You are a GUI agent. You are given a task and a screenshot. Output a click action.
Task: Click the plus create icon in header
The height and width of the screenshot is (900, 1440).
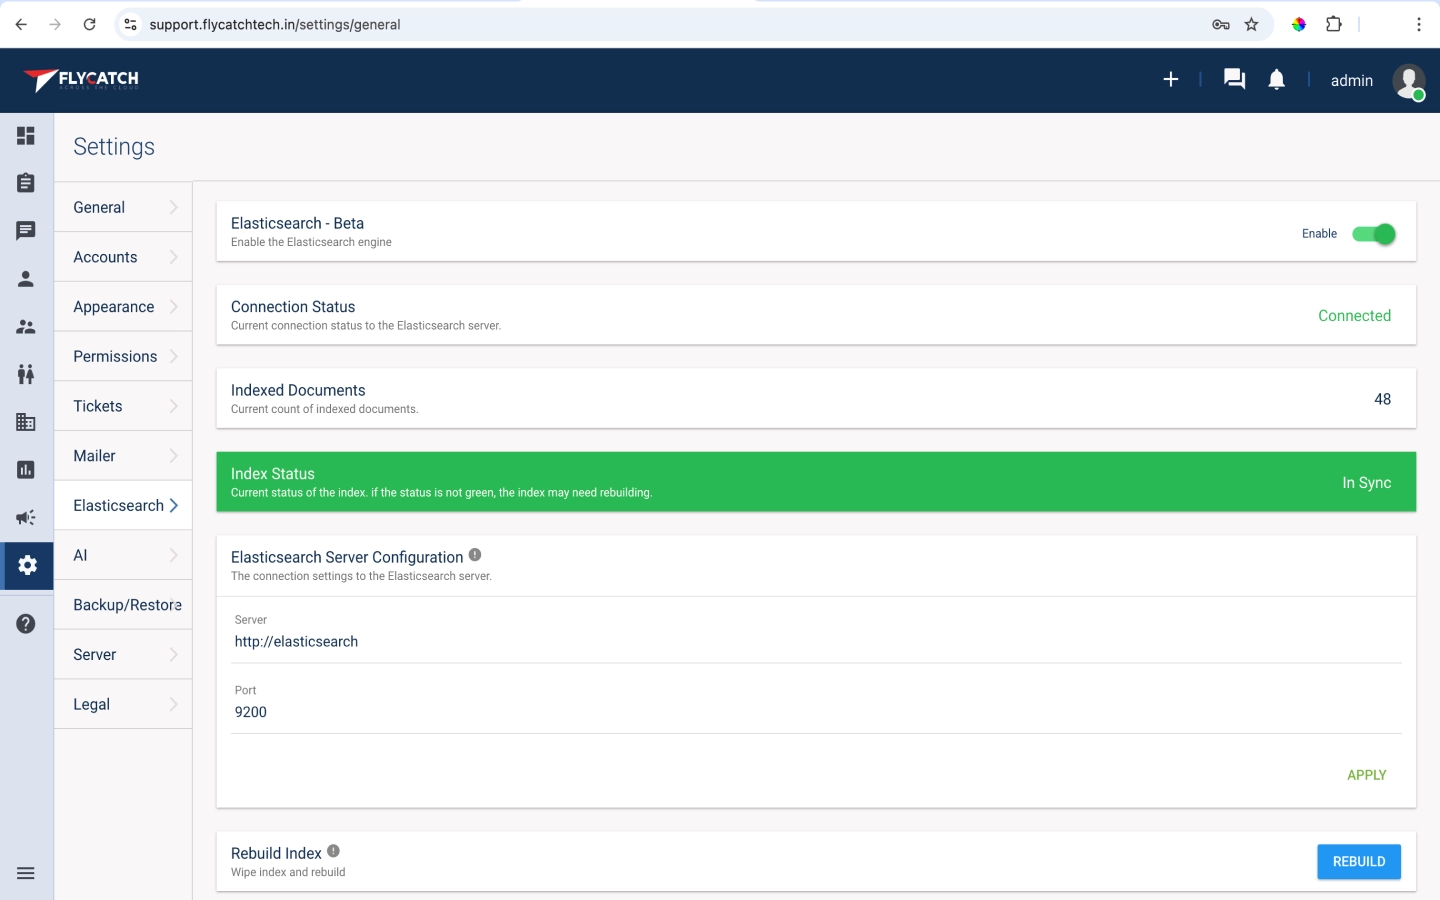(1171, 79)
